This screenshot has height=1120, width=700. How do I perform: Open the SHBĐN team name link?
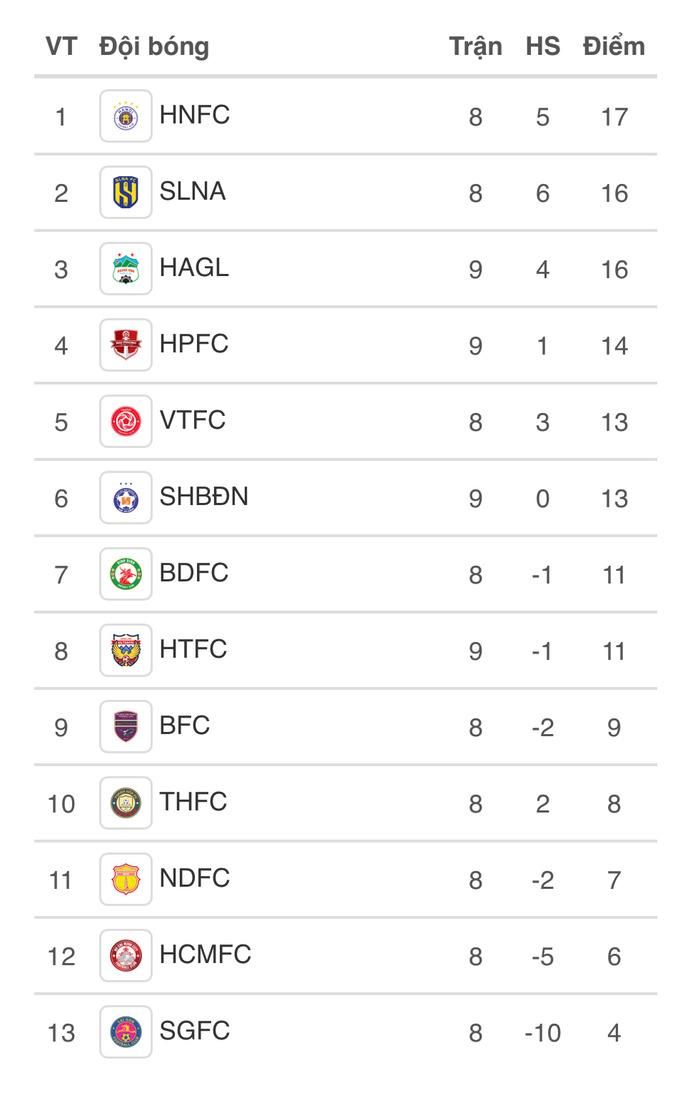pos(204,496)
